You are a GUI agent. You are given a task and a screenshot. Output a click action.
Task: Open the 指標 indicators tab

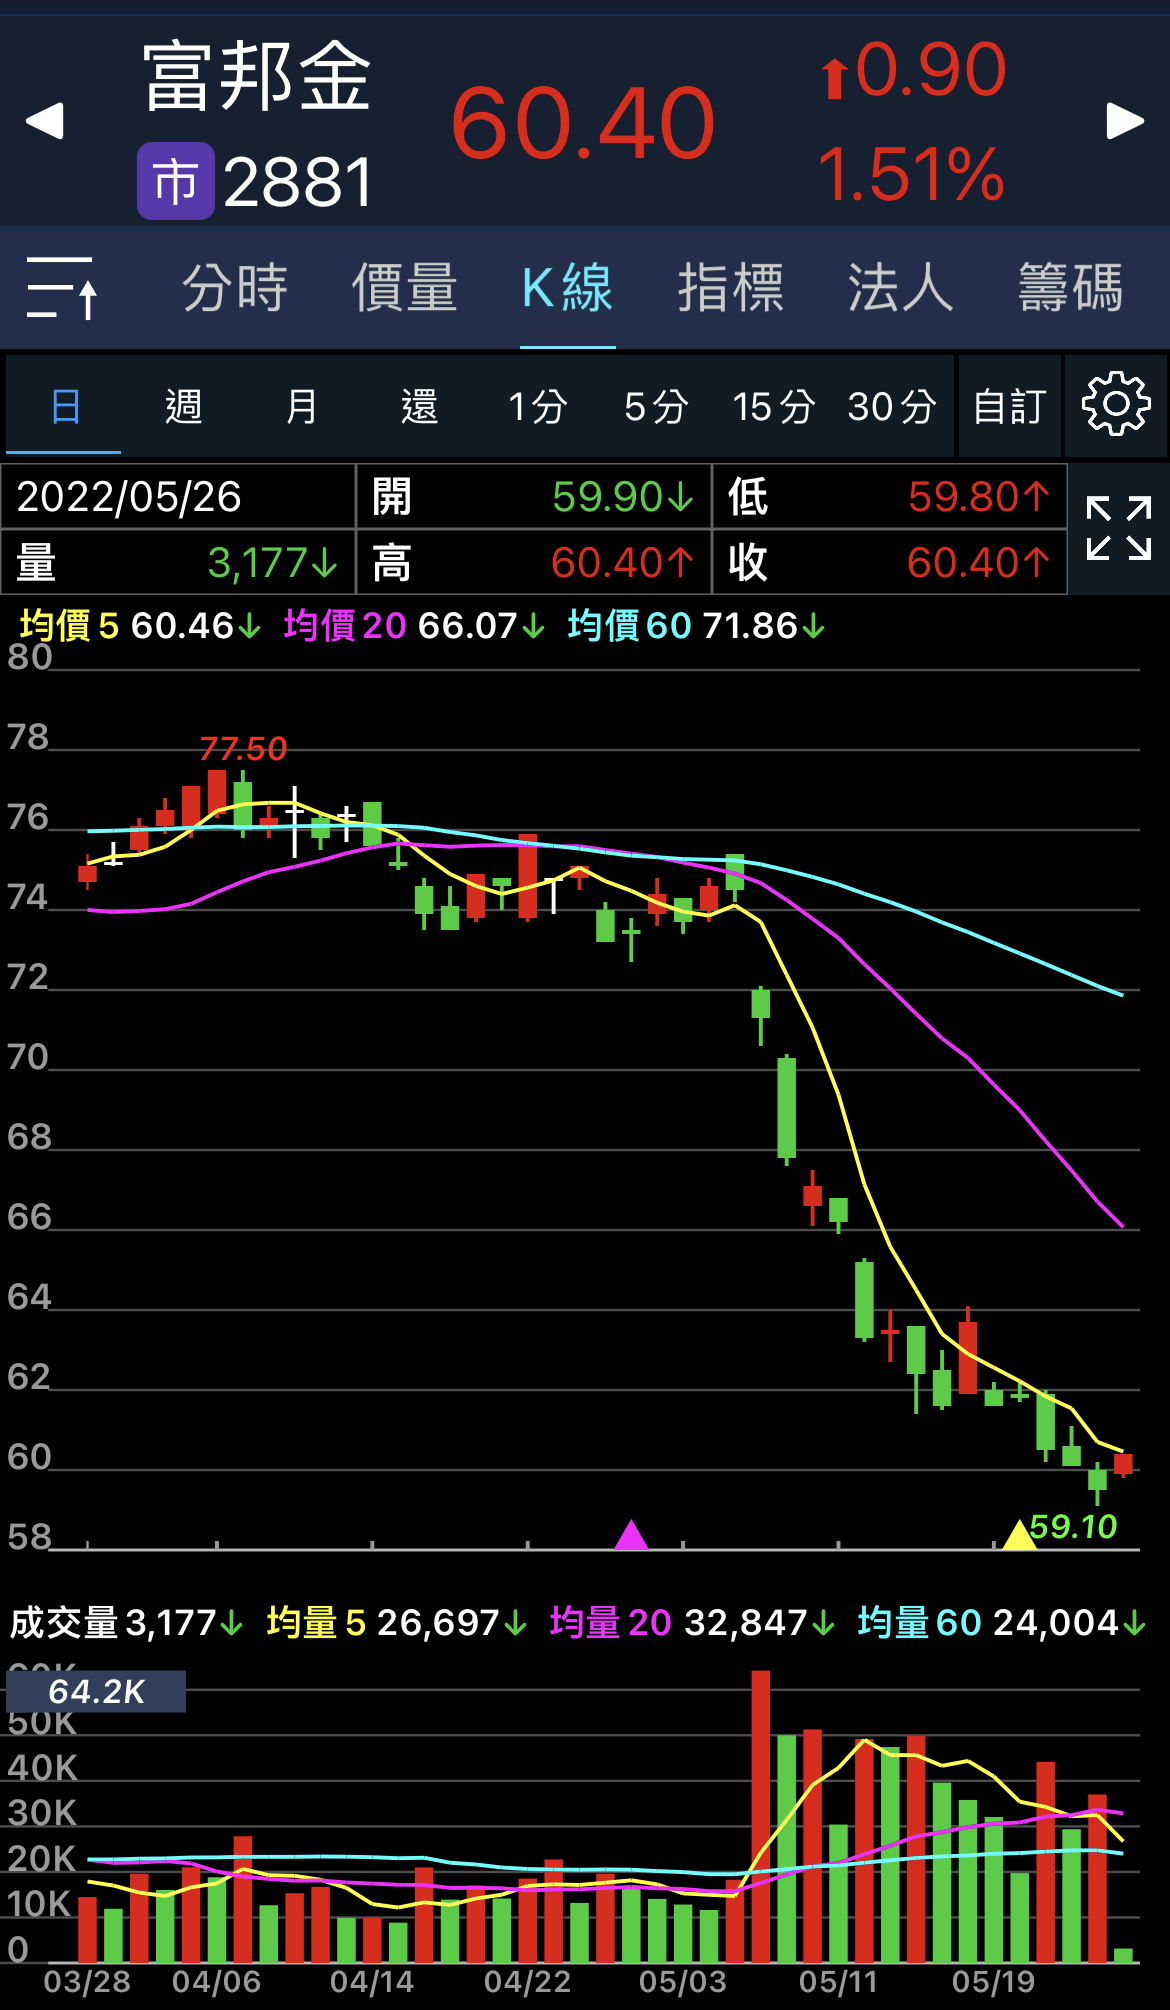[x=730, y=288]
